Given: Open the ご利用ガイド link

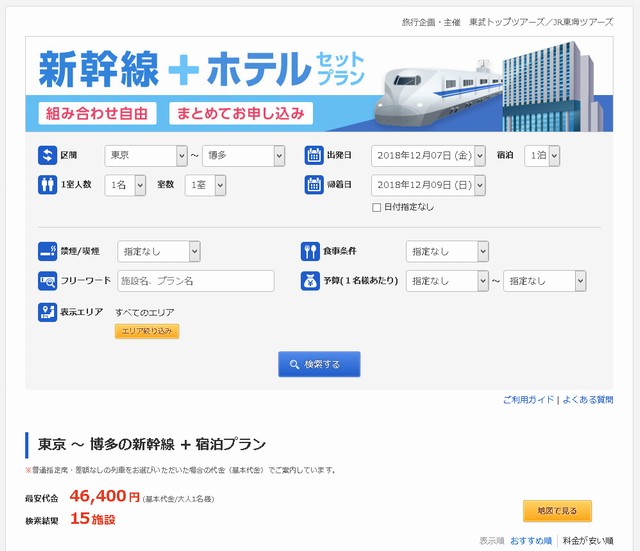Looking at the screenshot, I should coord(529,400).
